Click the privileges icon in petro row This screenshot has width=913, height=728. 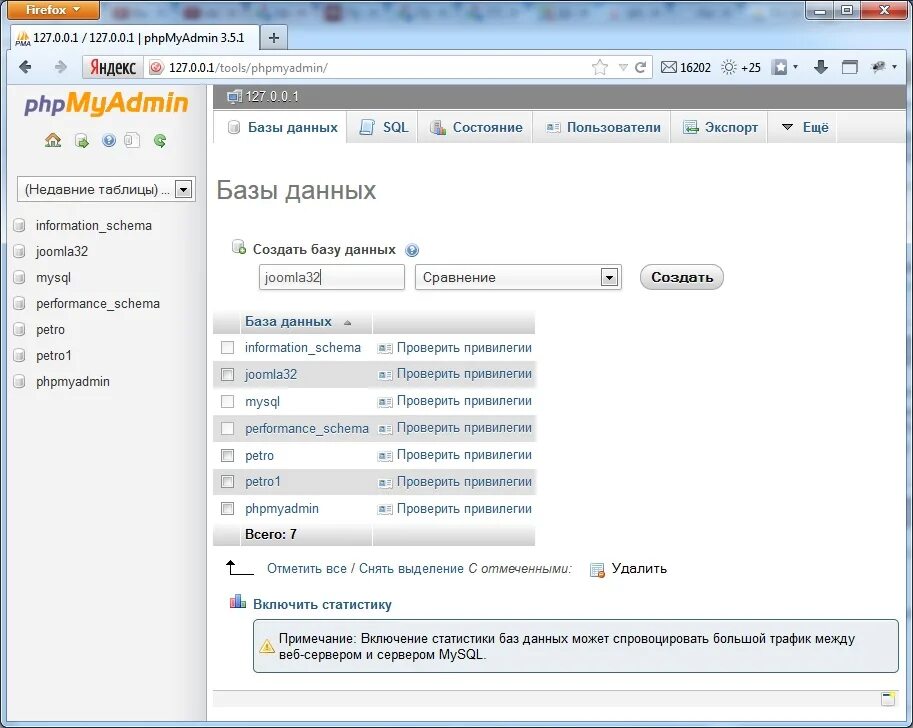(x=385, y=456)
